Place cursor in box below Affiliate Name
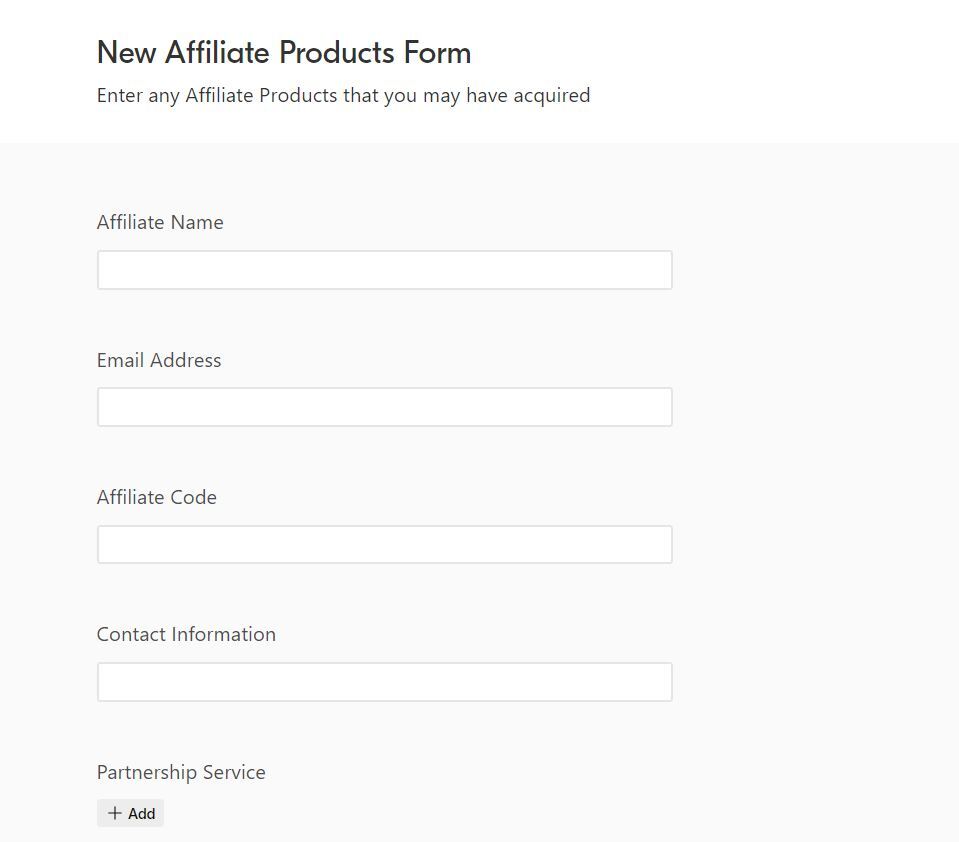Viewport: 959px width, 842px height. click(384, 270)
